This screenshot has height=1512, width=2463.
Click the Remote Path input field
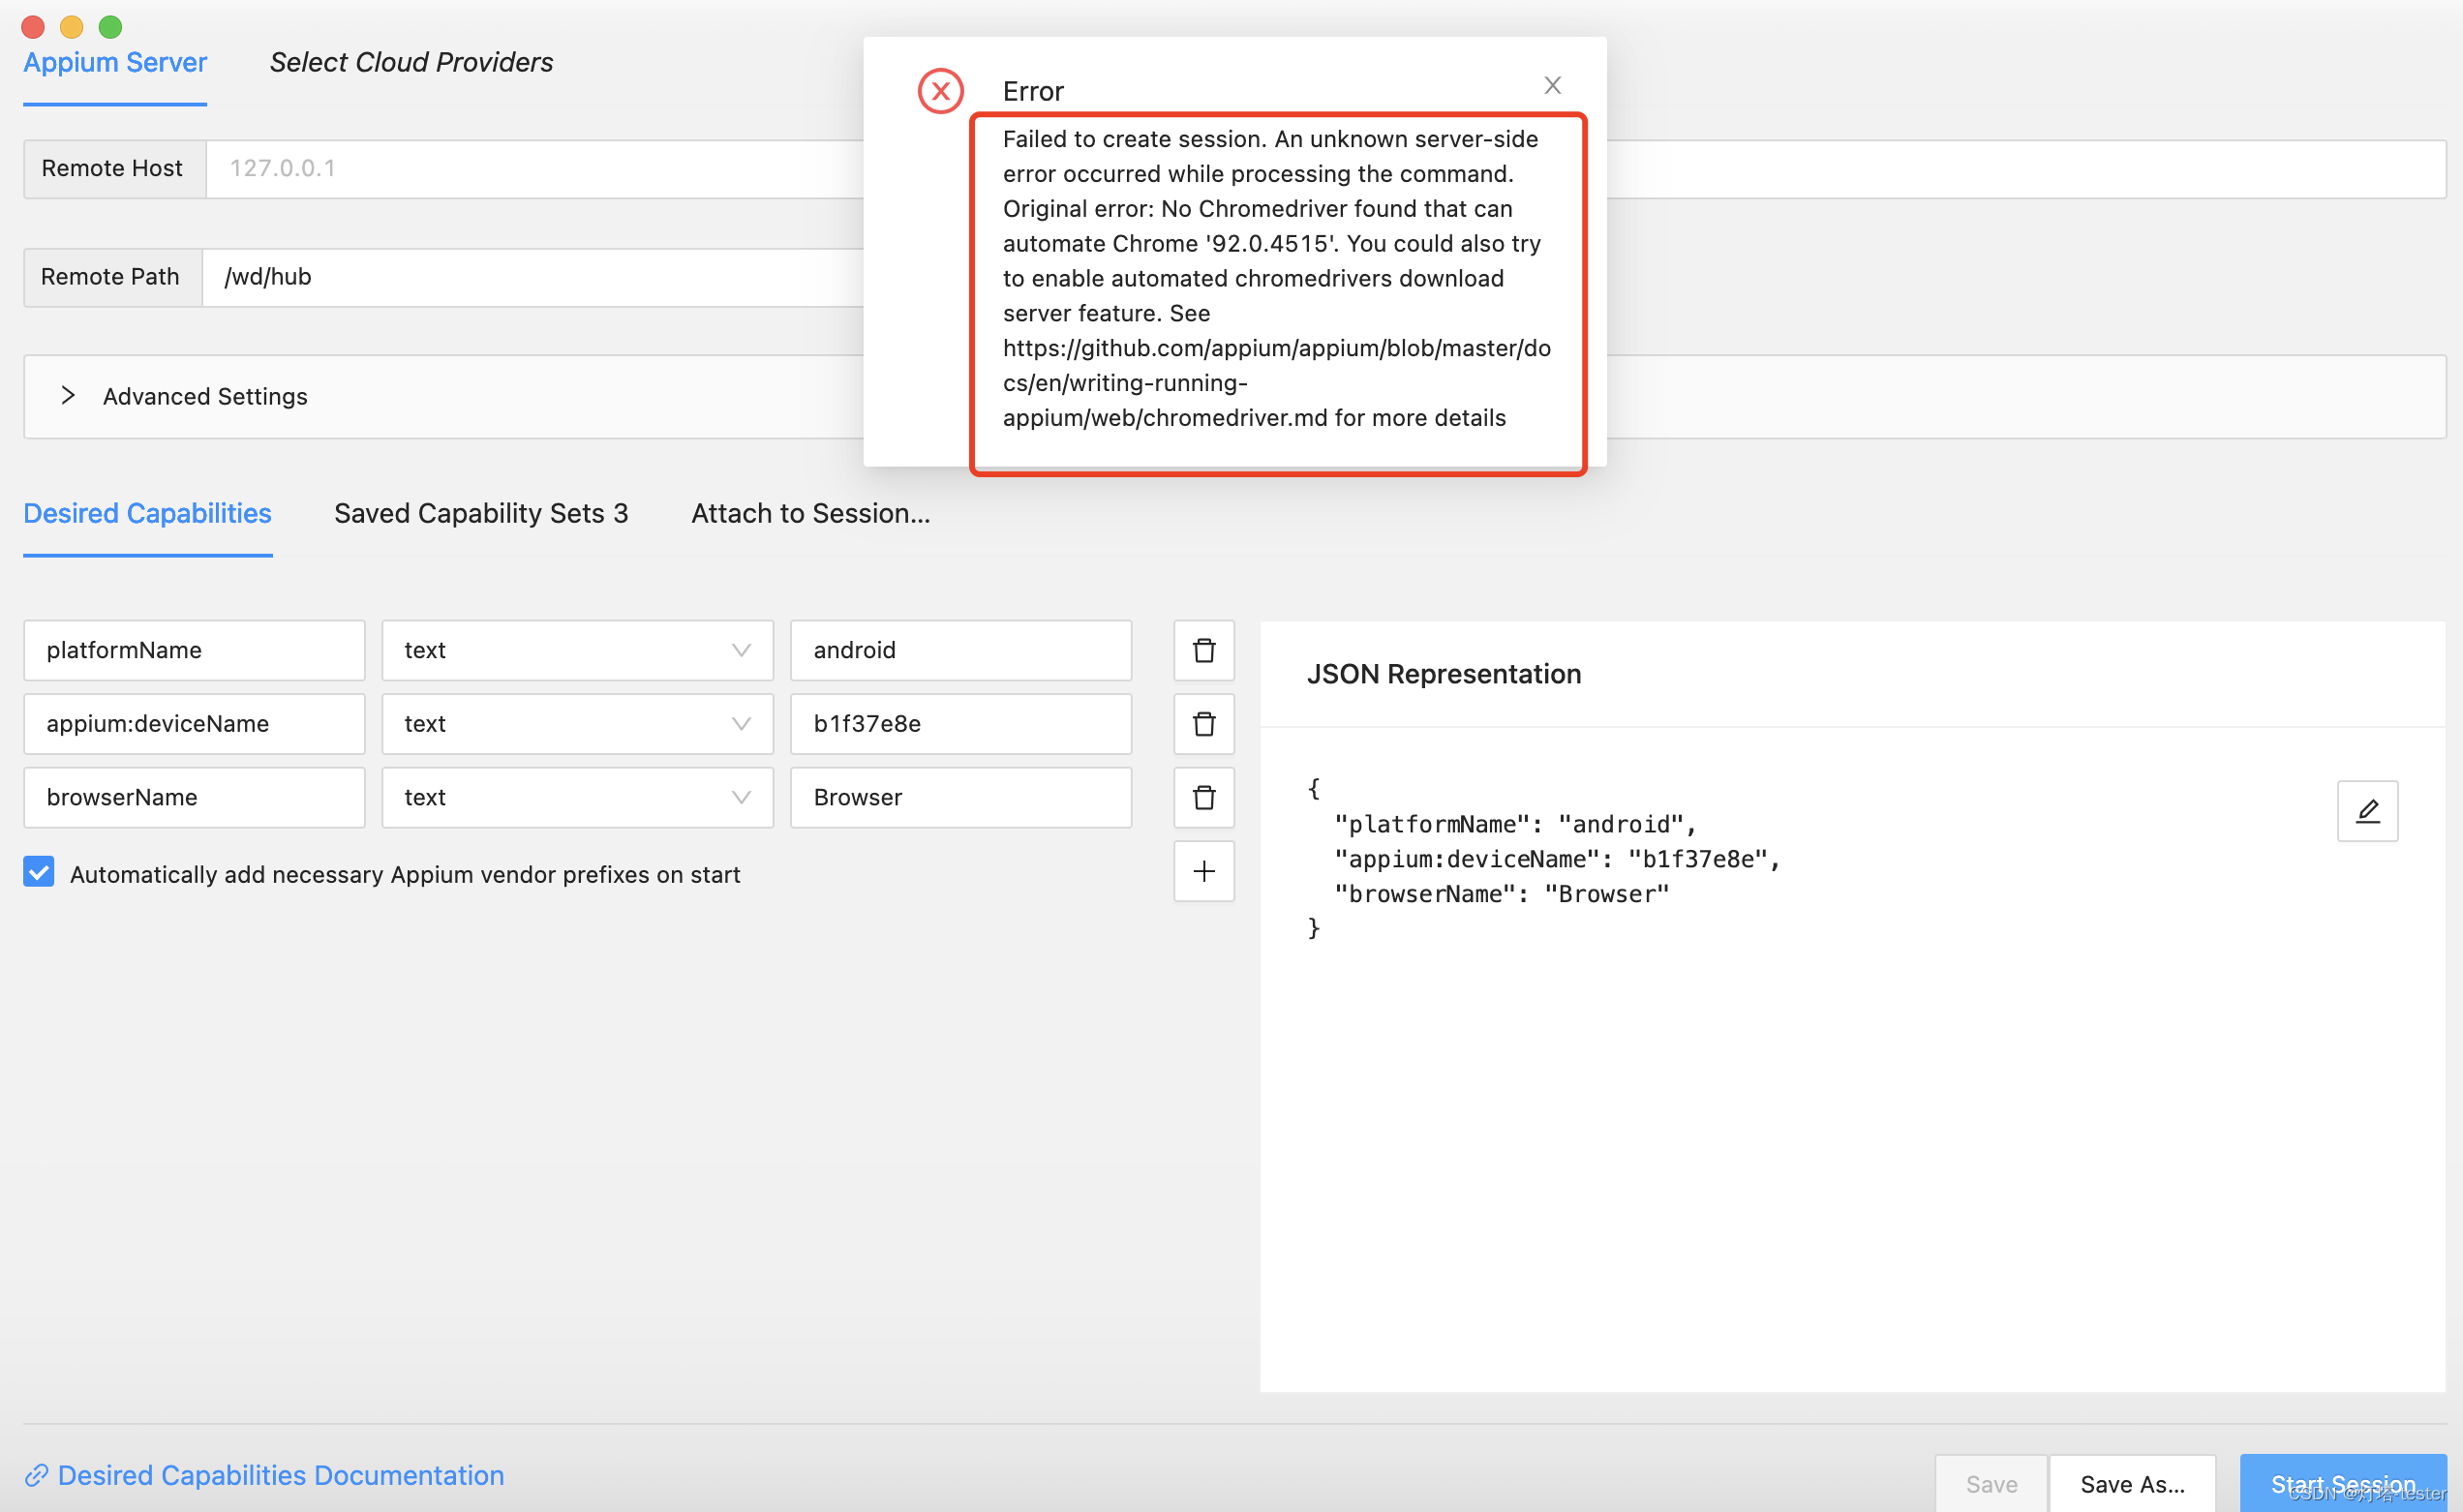pos(533,277)
